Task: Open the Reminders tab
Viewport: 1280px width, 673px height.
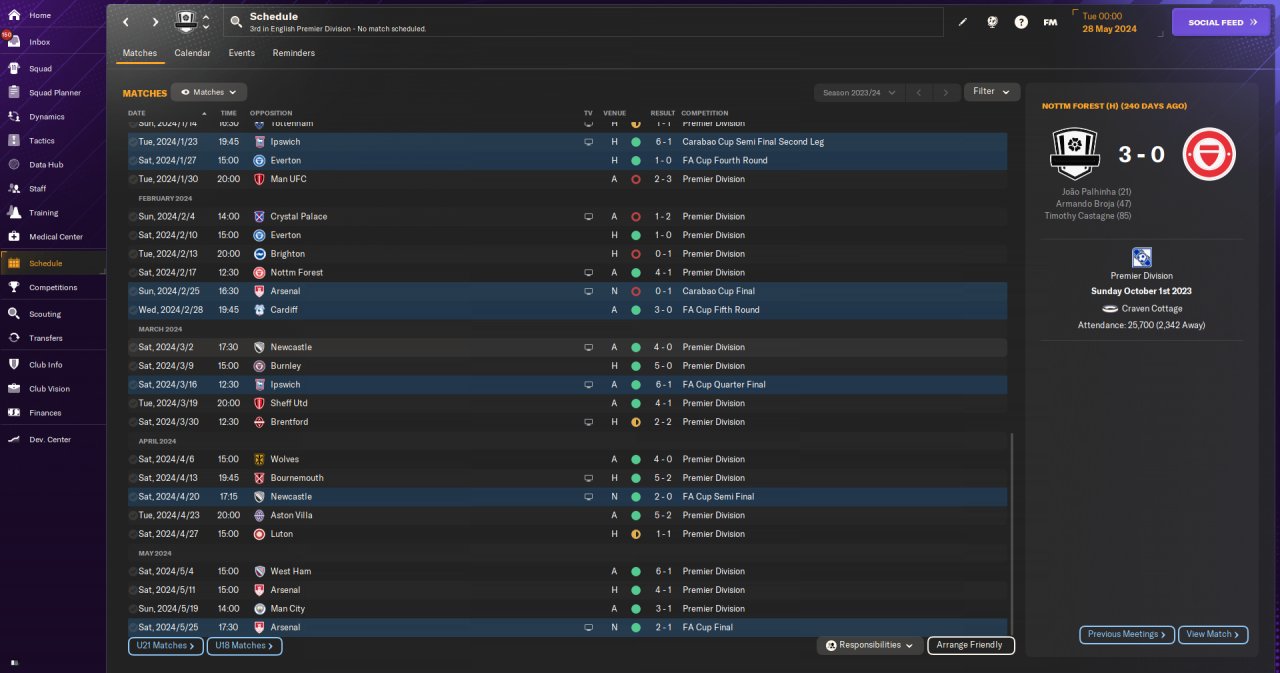Action: pyautogui.click(x=293, y=53)
